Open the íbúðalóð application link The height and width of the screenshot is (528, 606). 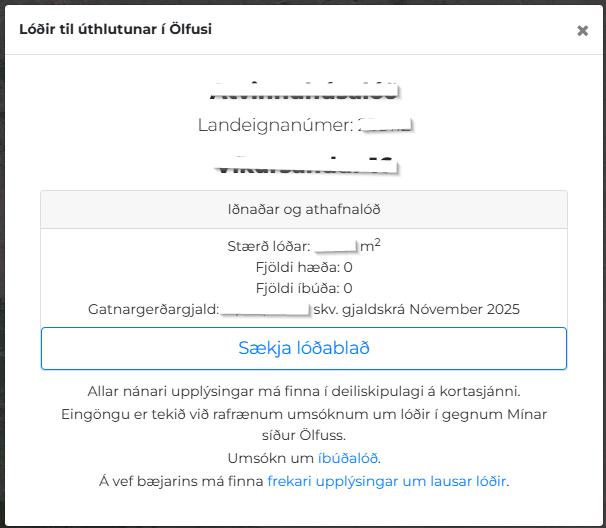click(x=348, y=458)
